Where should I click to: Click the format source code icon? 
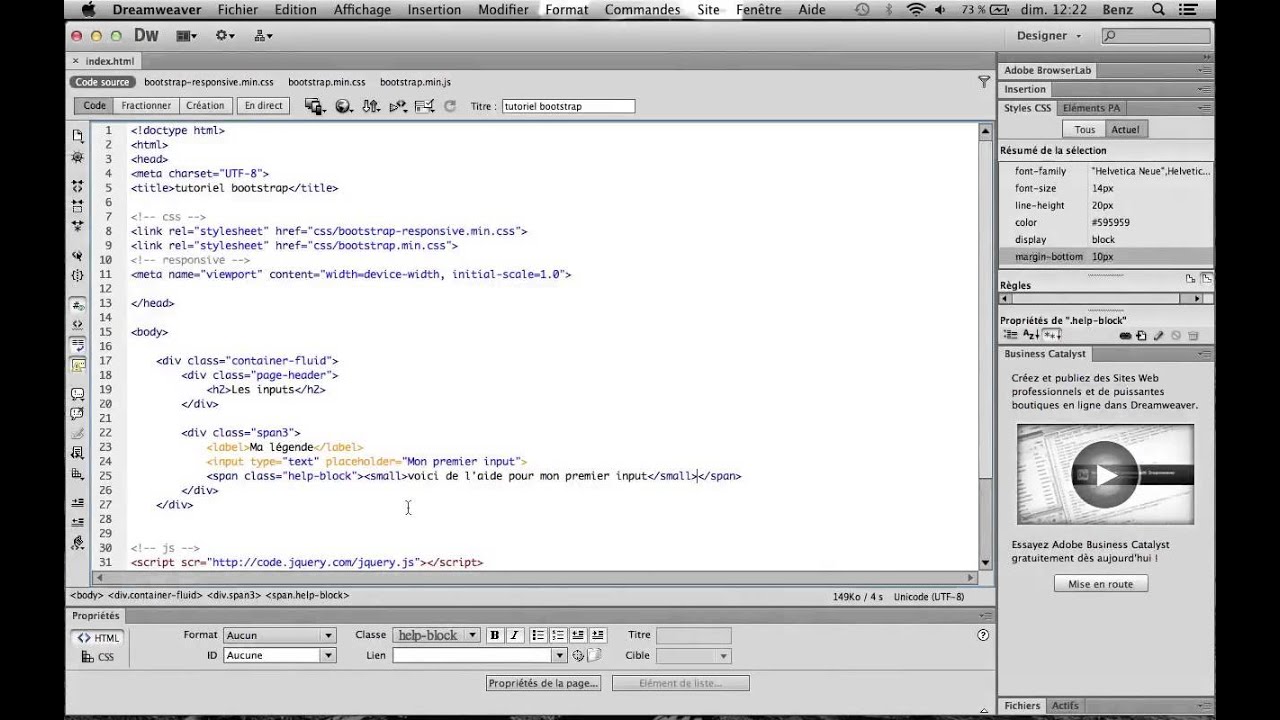tap(78, 543)
